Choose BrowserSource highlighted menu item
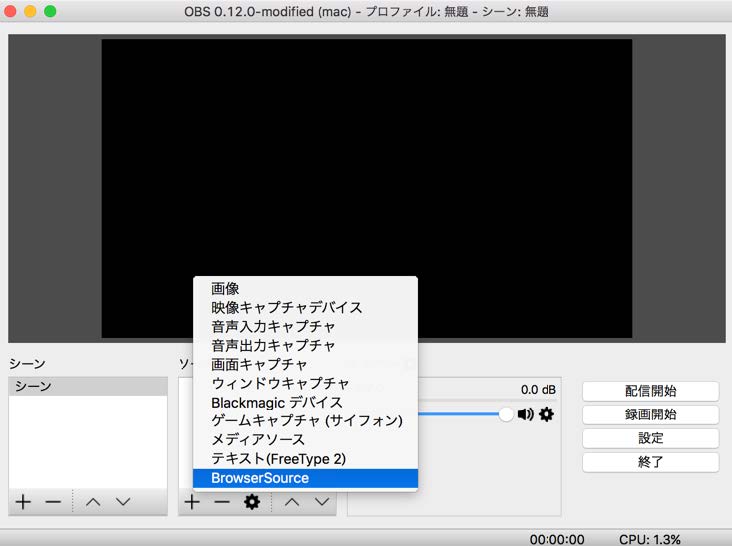 coord(305,478)
